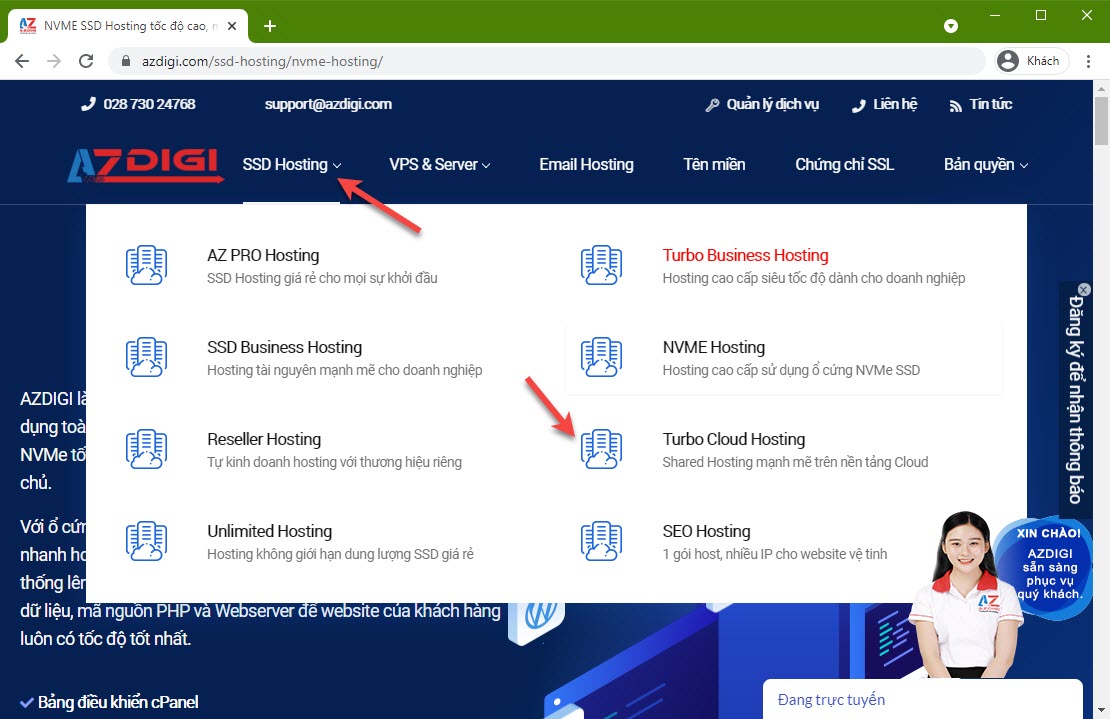Open Email Hosting menu item
This screenshot has height=719, width=1110.
point(586,165)
